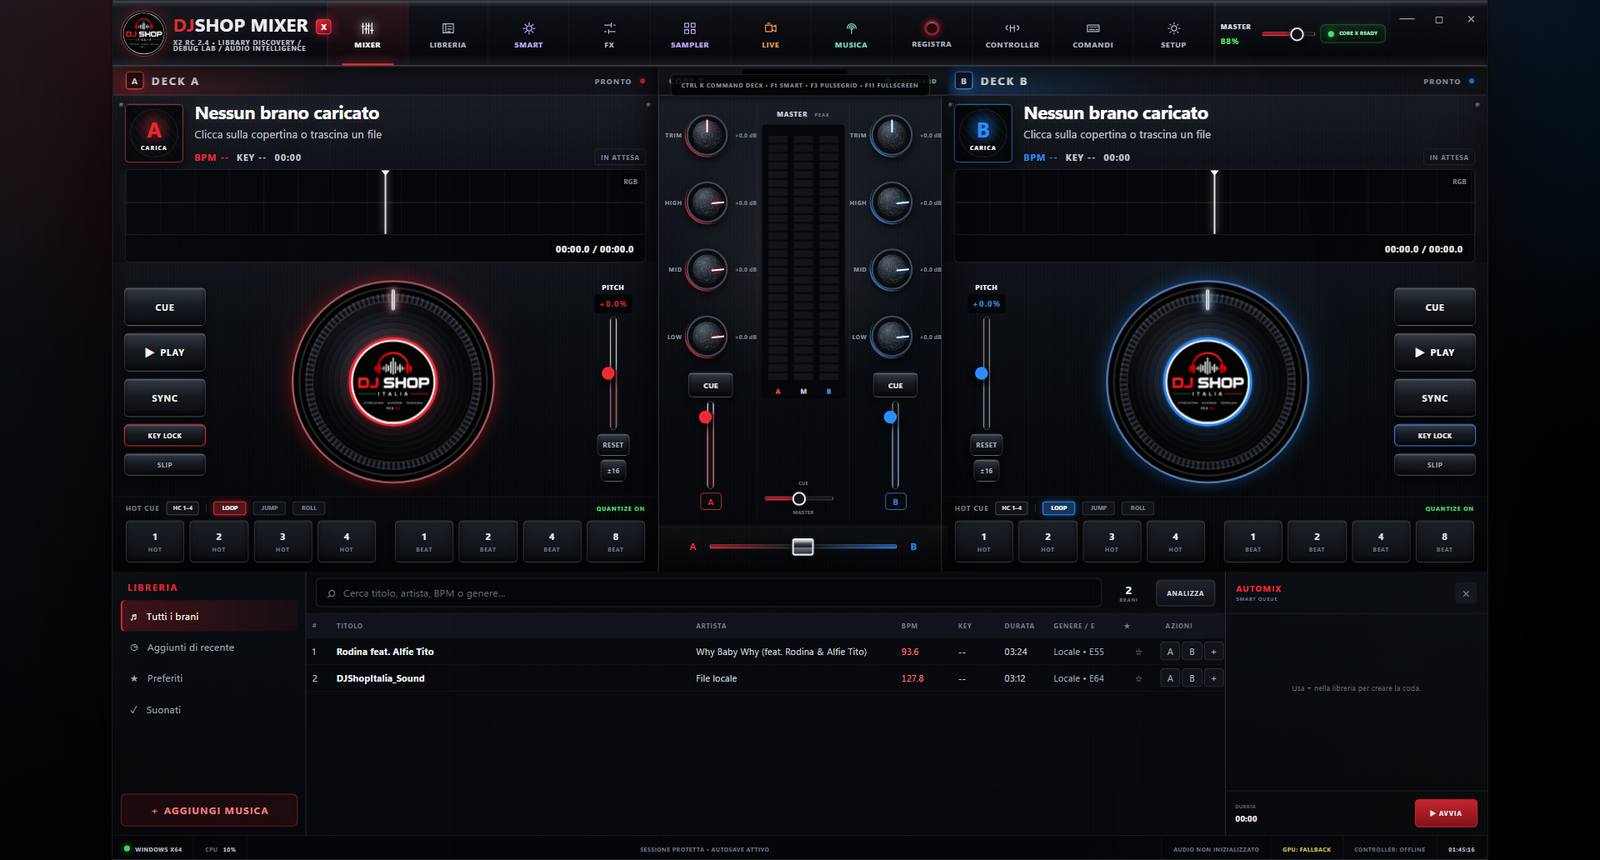Select Deck B pitch range ±16
The image size is (1600, 860).
(986, 470)
